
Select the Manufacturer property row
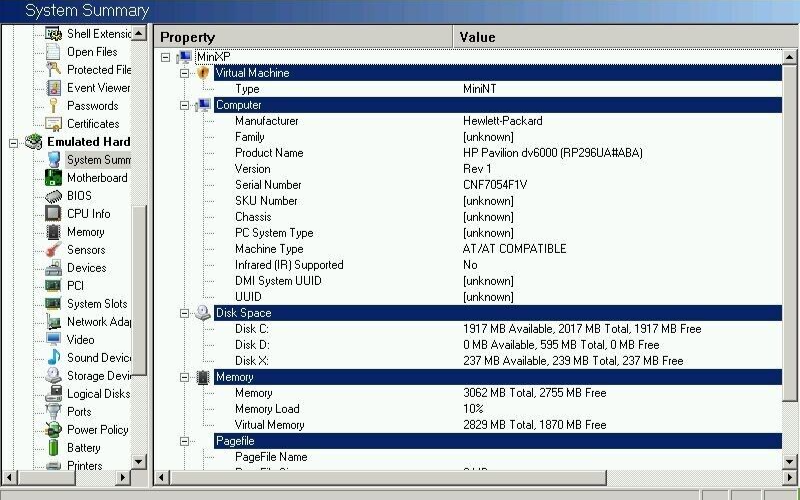point(497,121)
